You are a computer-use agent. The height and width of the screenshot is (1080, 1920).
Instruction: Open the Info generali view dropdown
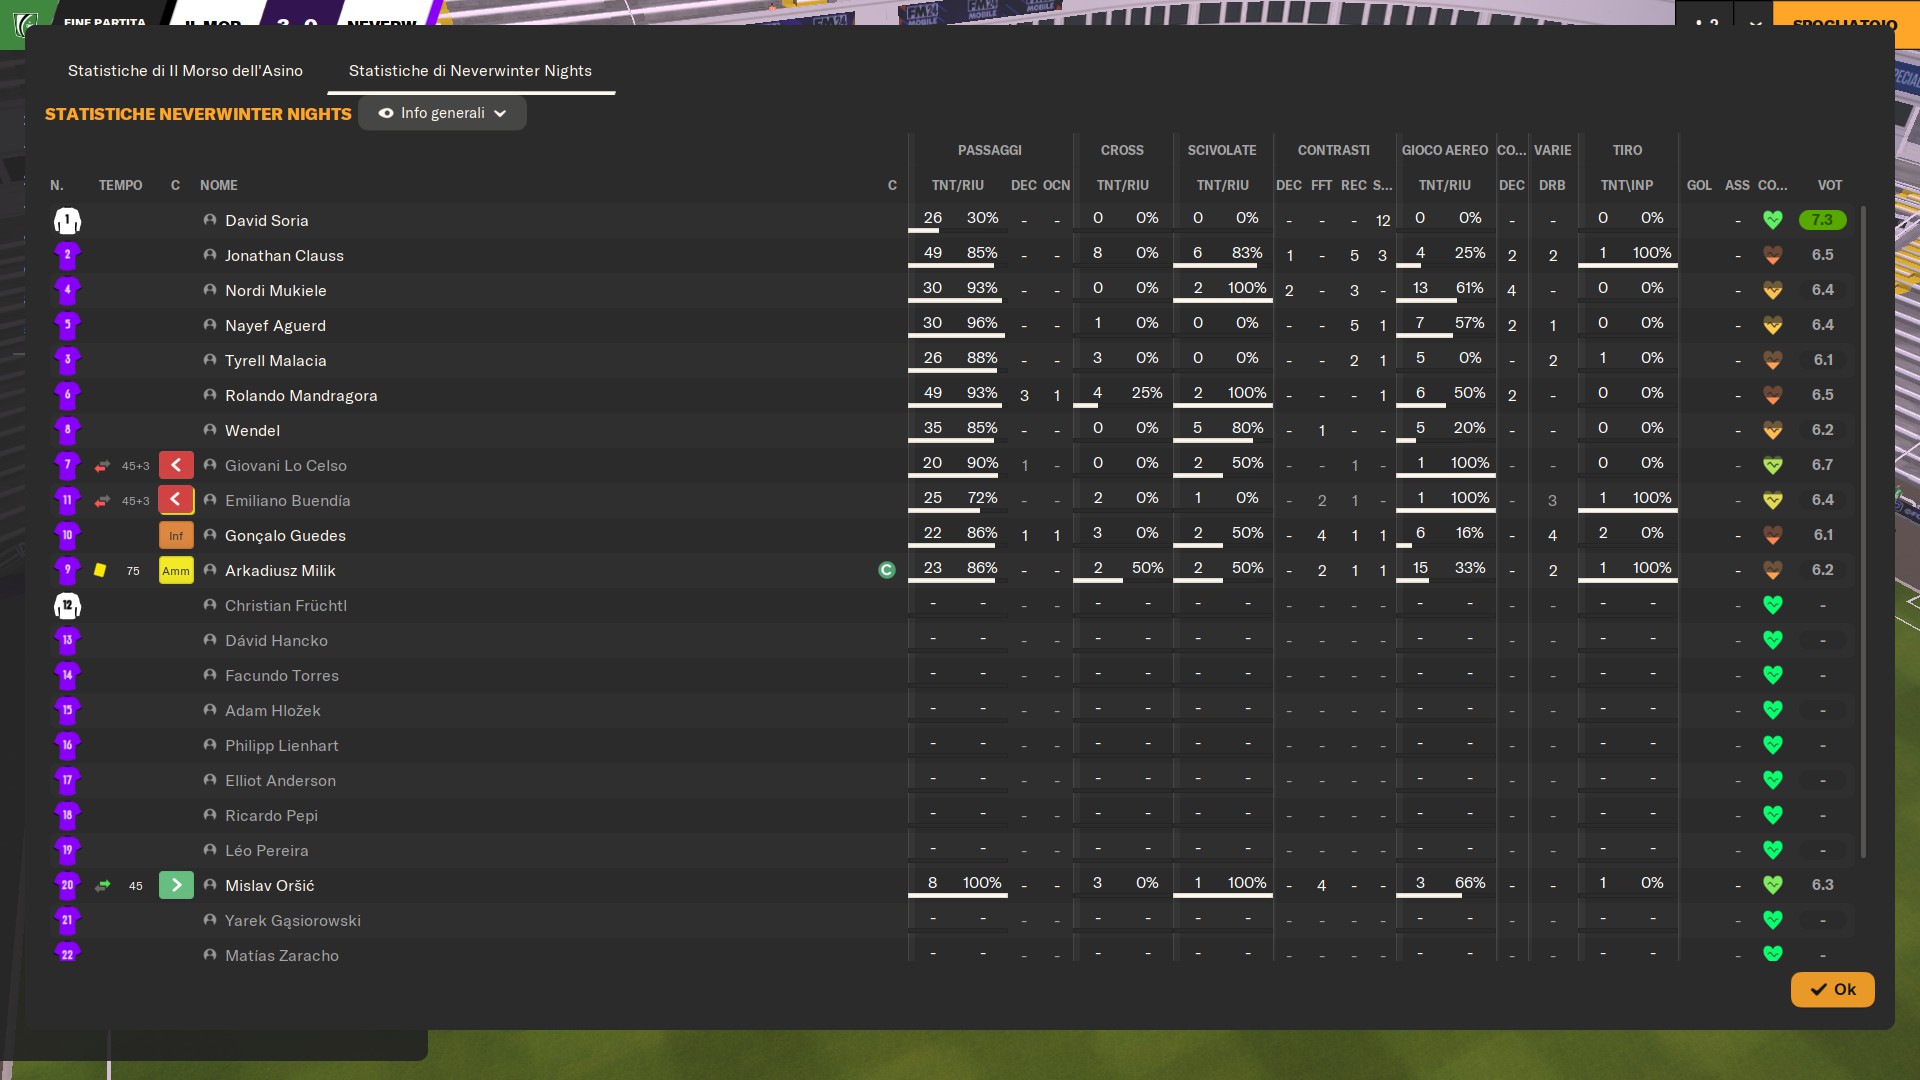[442, 113]
